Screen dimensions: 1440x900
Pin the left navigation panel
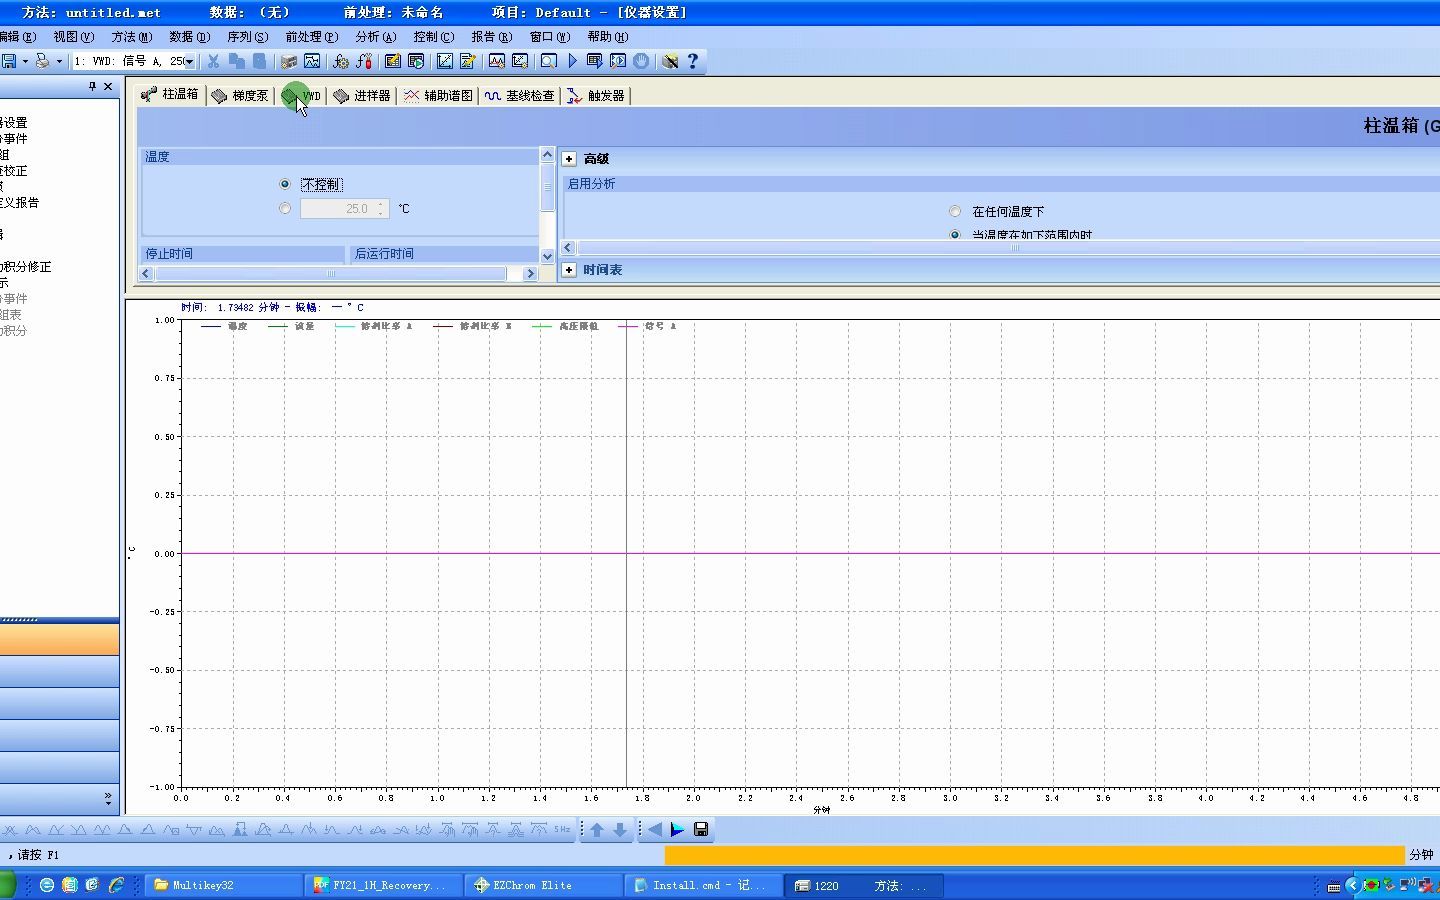click(92, 86)
